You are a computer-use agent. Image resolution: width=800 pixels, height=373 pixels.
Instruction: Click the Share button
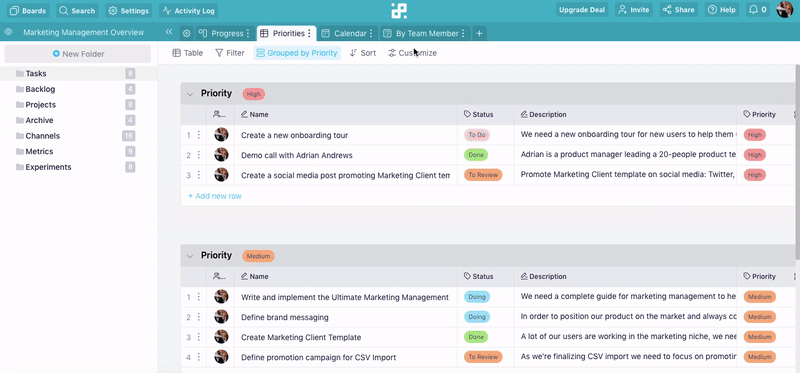(x=679, y=10)
